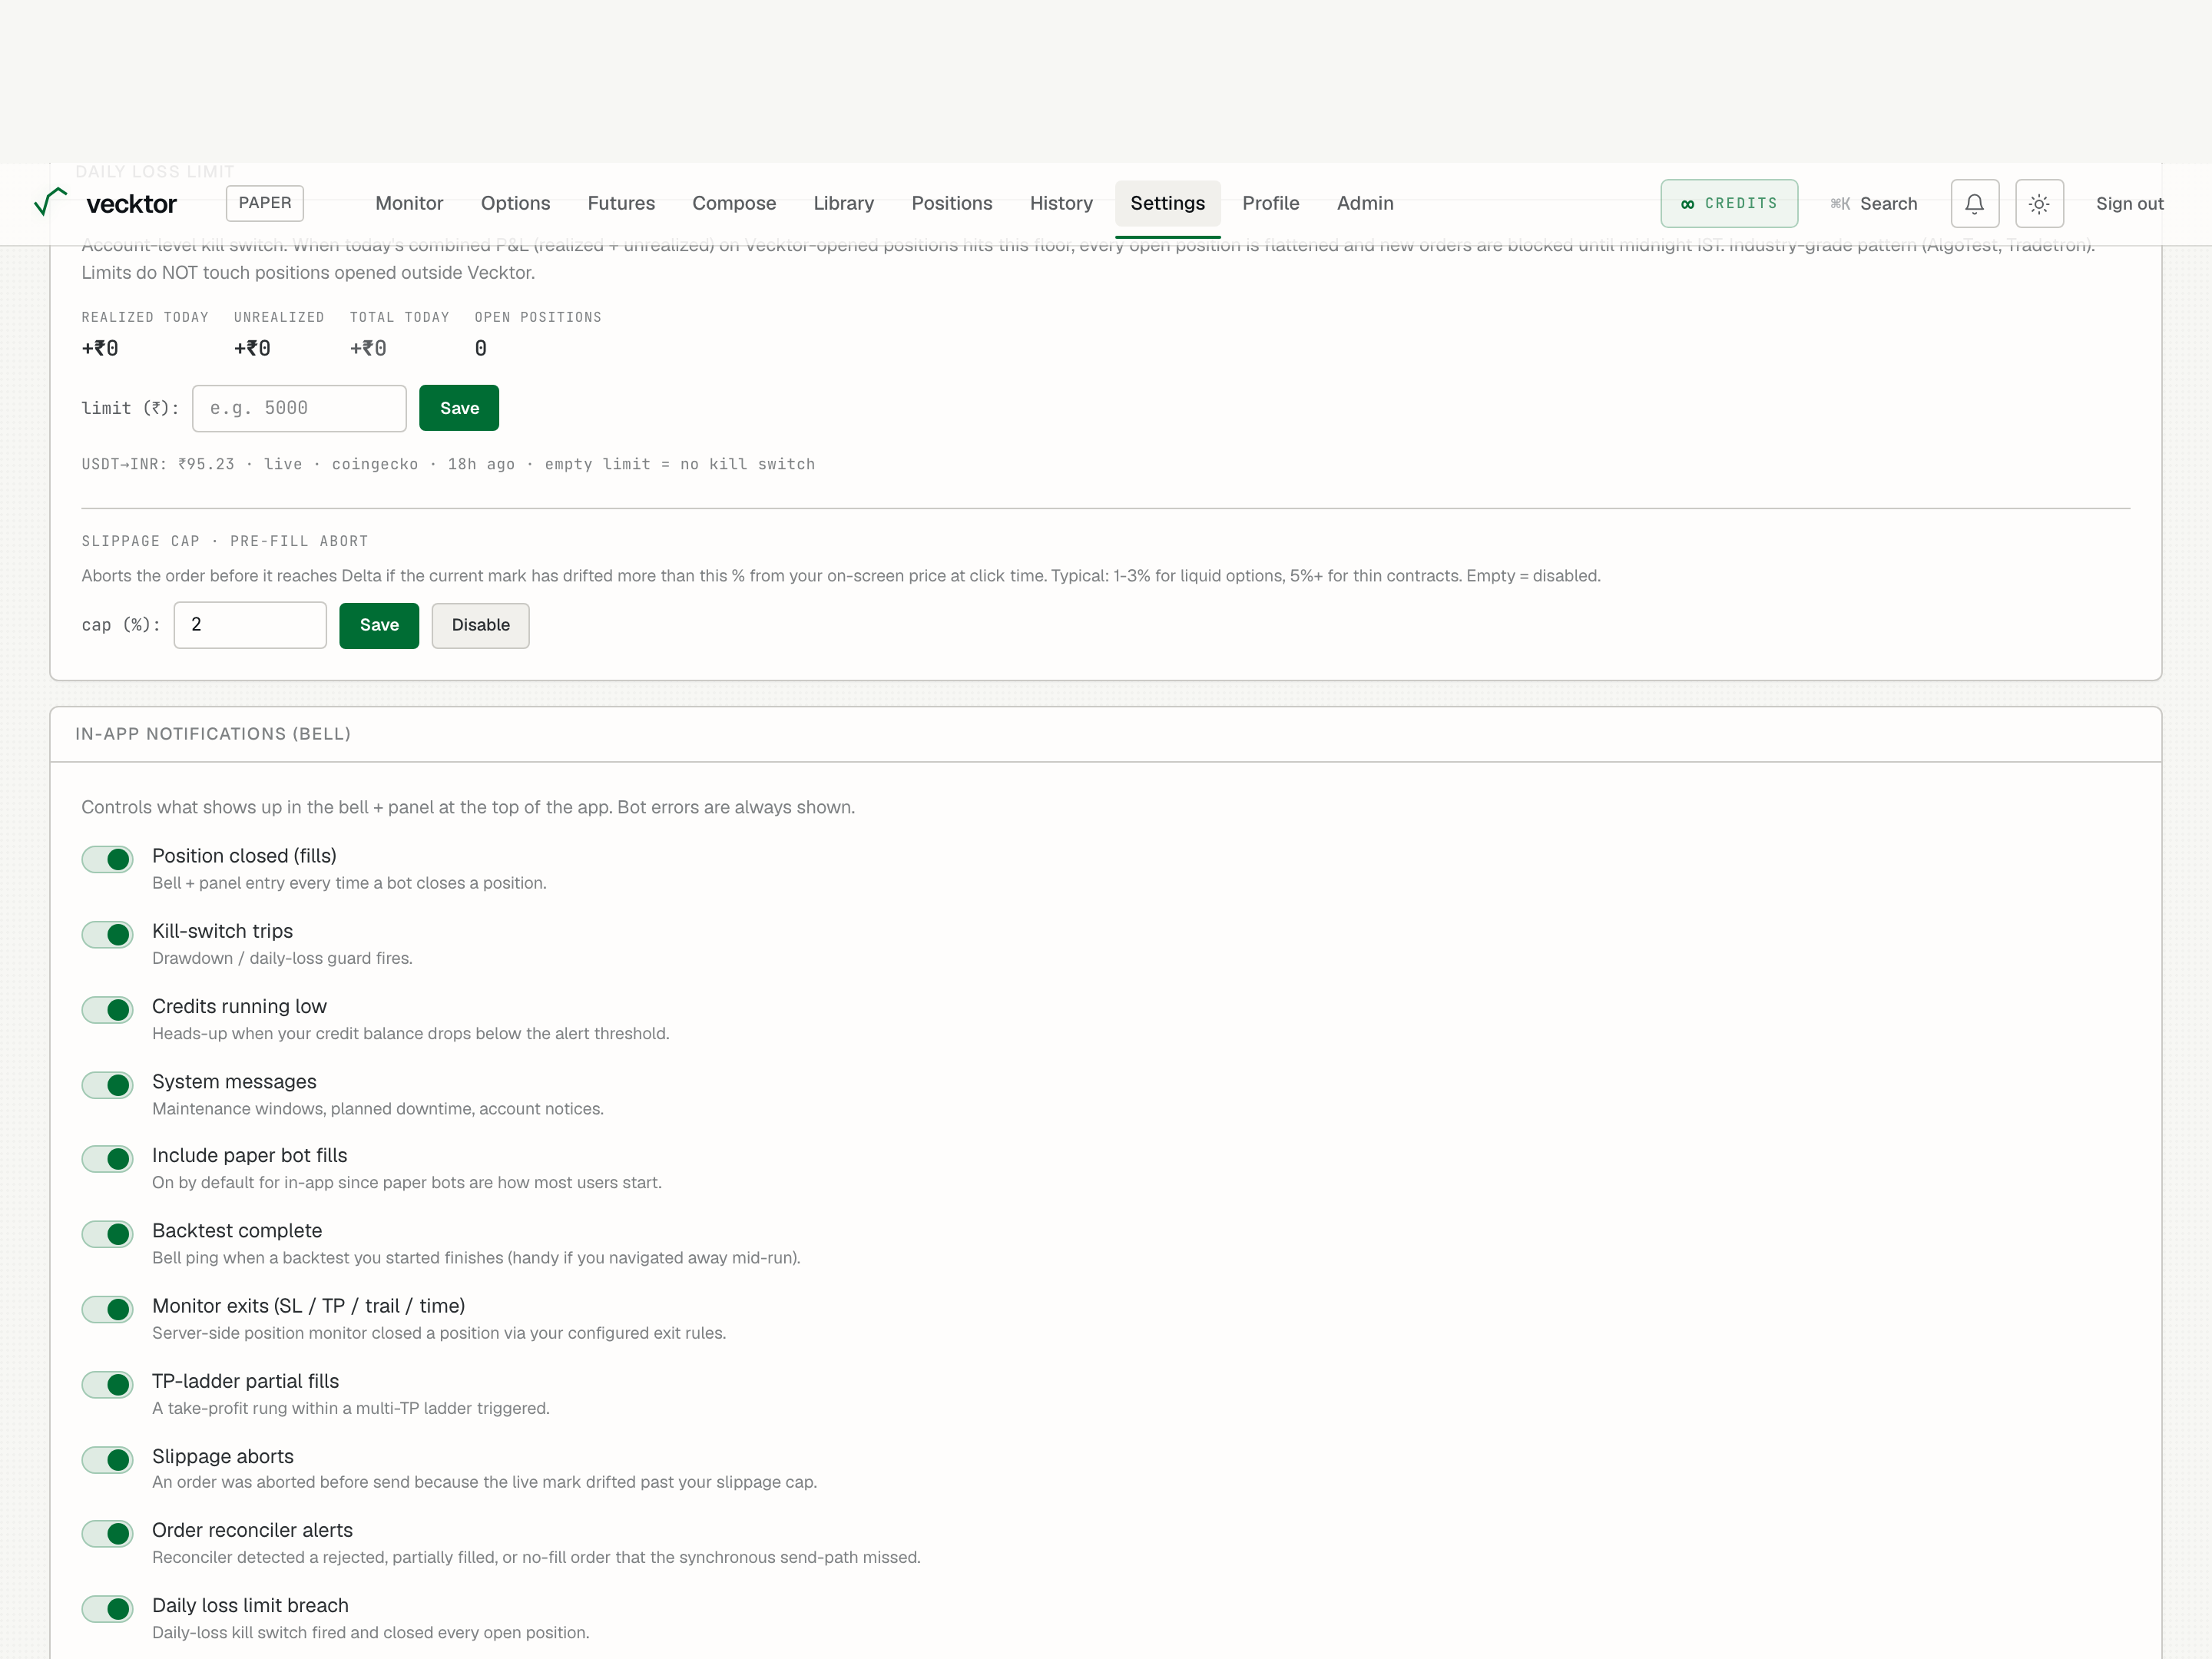Go to the Monitor tab
This screenshot has width=2212, height=1659.
pos(409,203)
